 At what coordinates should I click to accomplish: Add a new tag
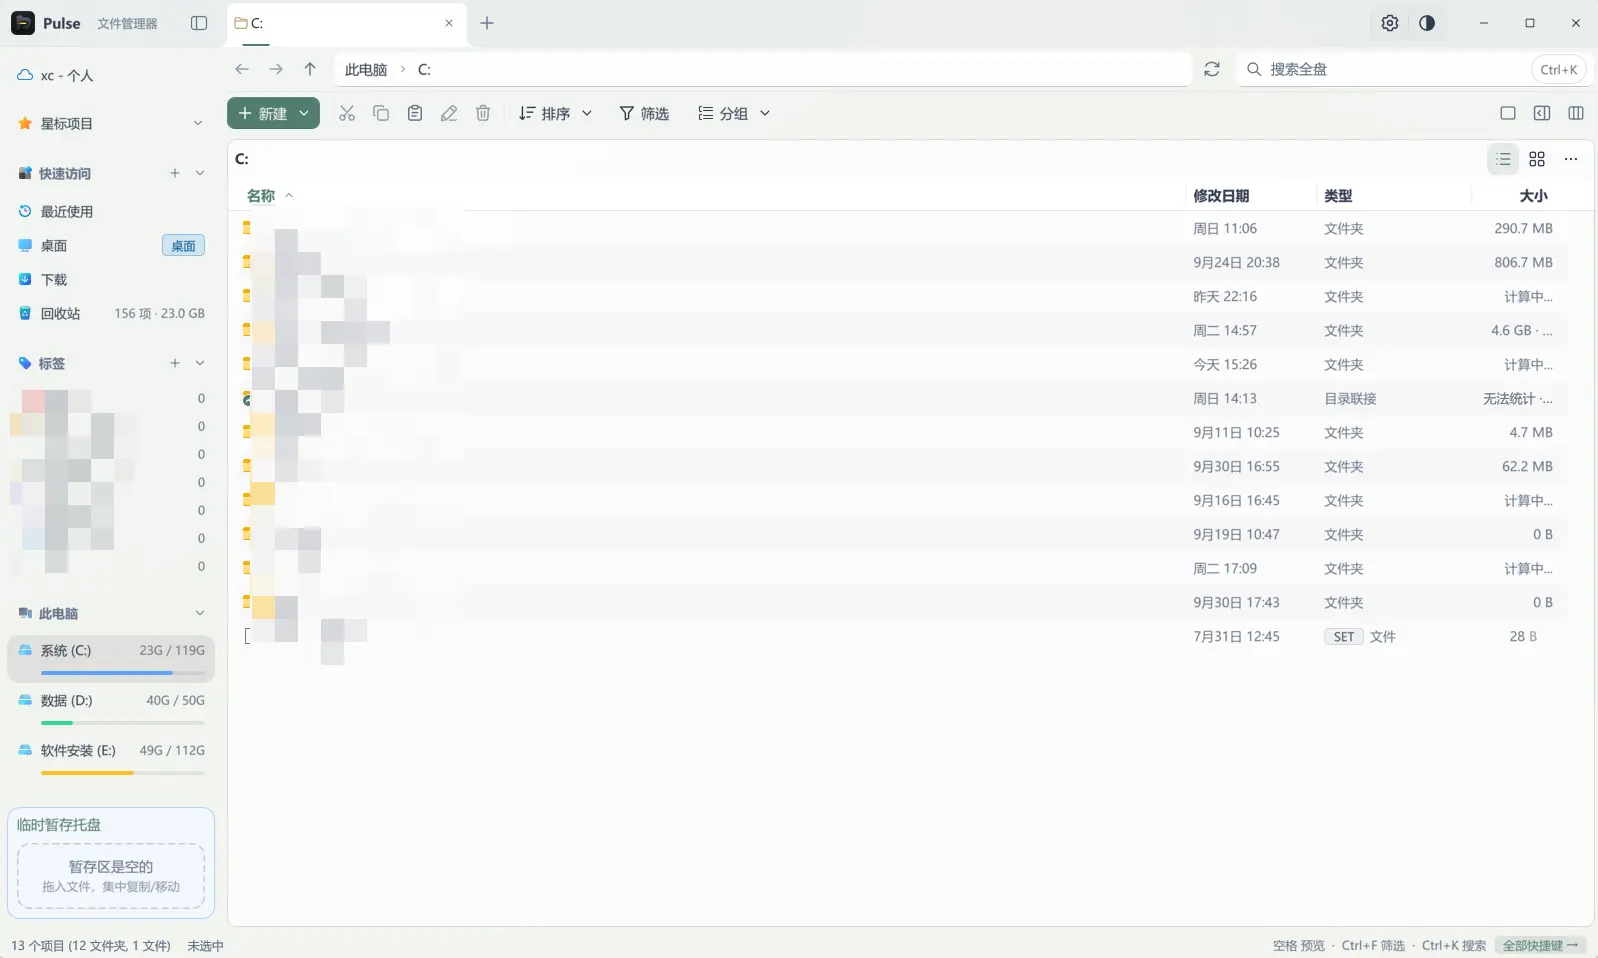pos(175,363)
